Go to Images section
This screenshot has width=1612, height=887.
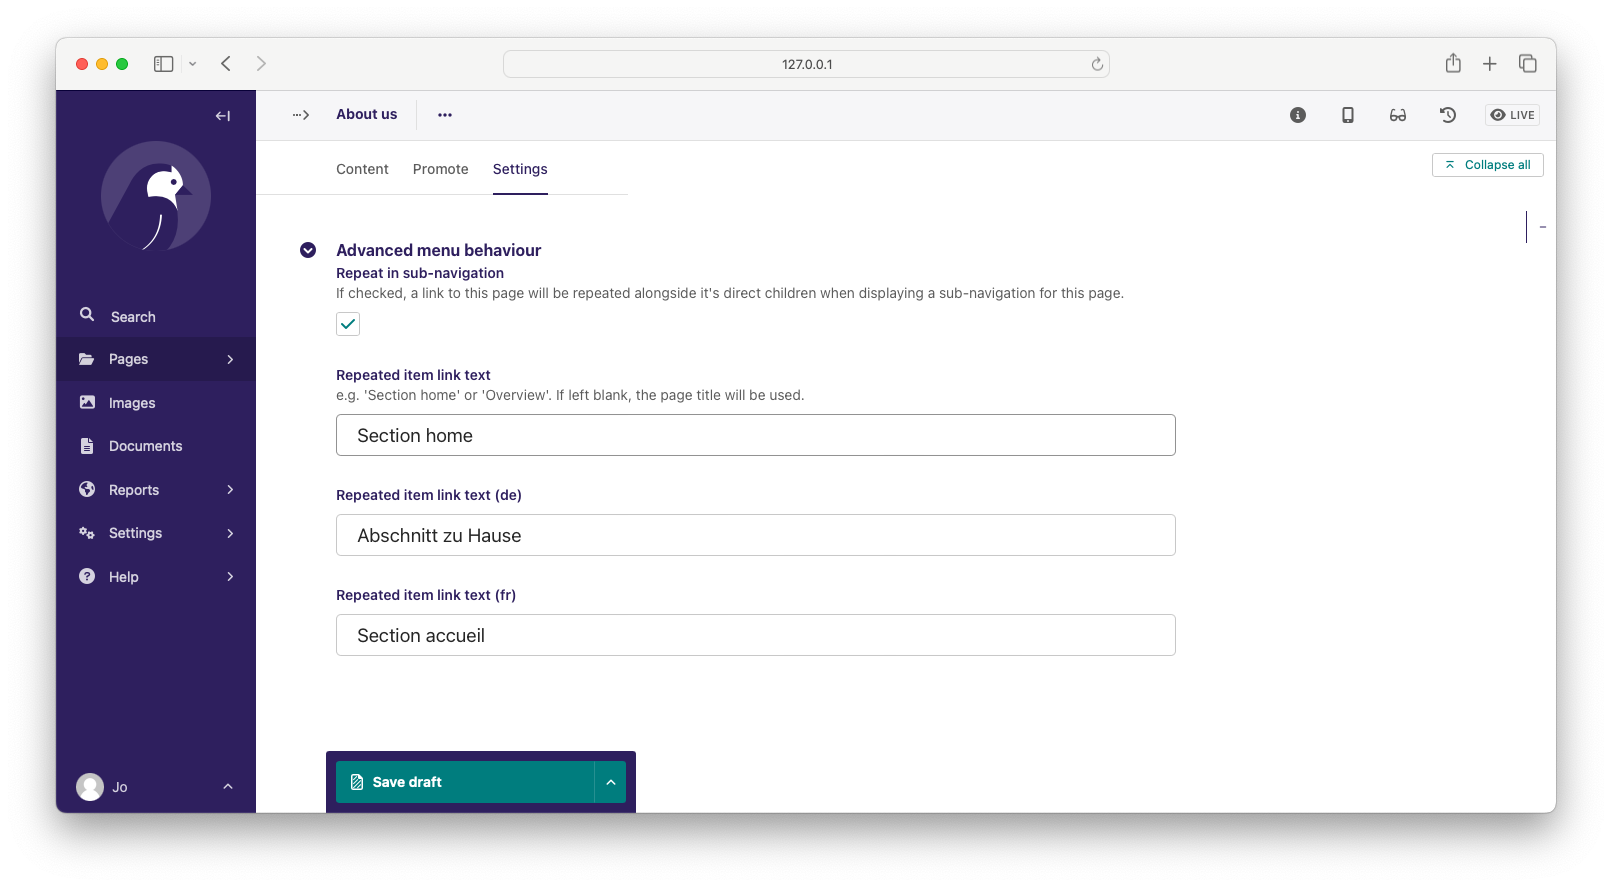[x=156, y=403]
